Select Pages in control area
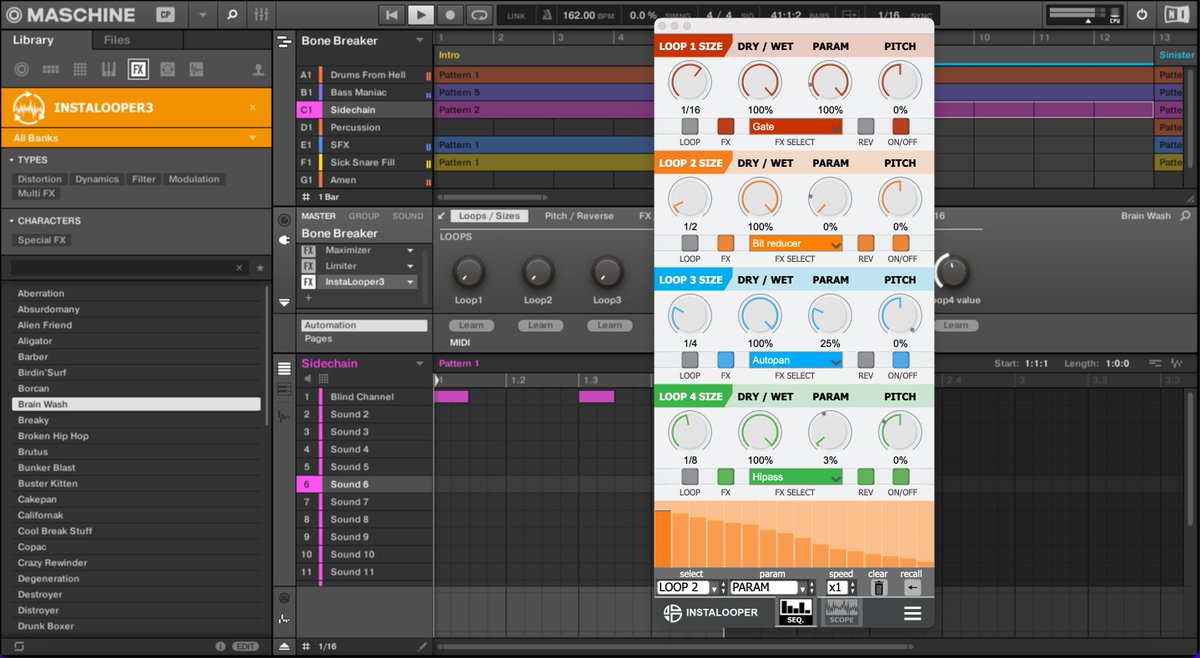1200x658 pixels. click(319, 339)
